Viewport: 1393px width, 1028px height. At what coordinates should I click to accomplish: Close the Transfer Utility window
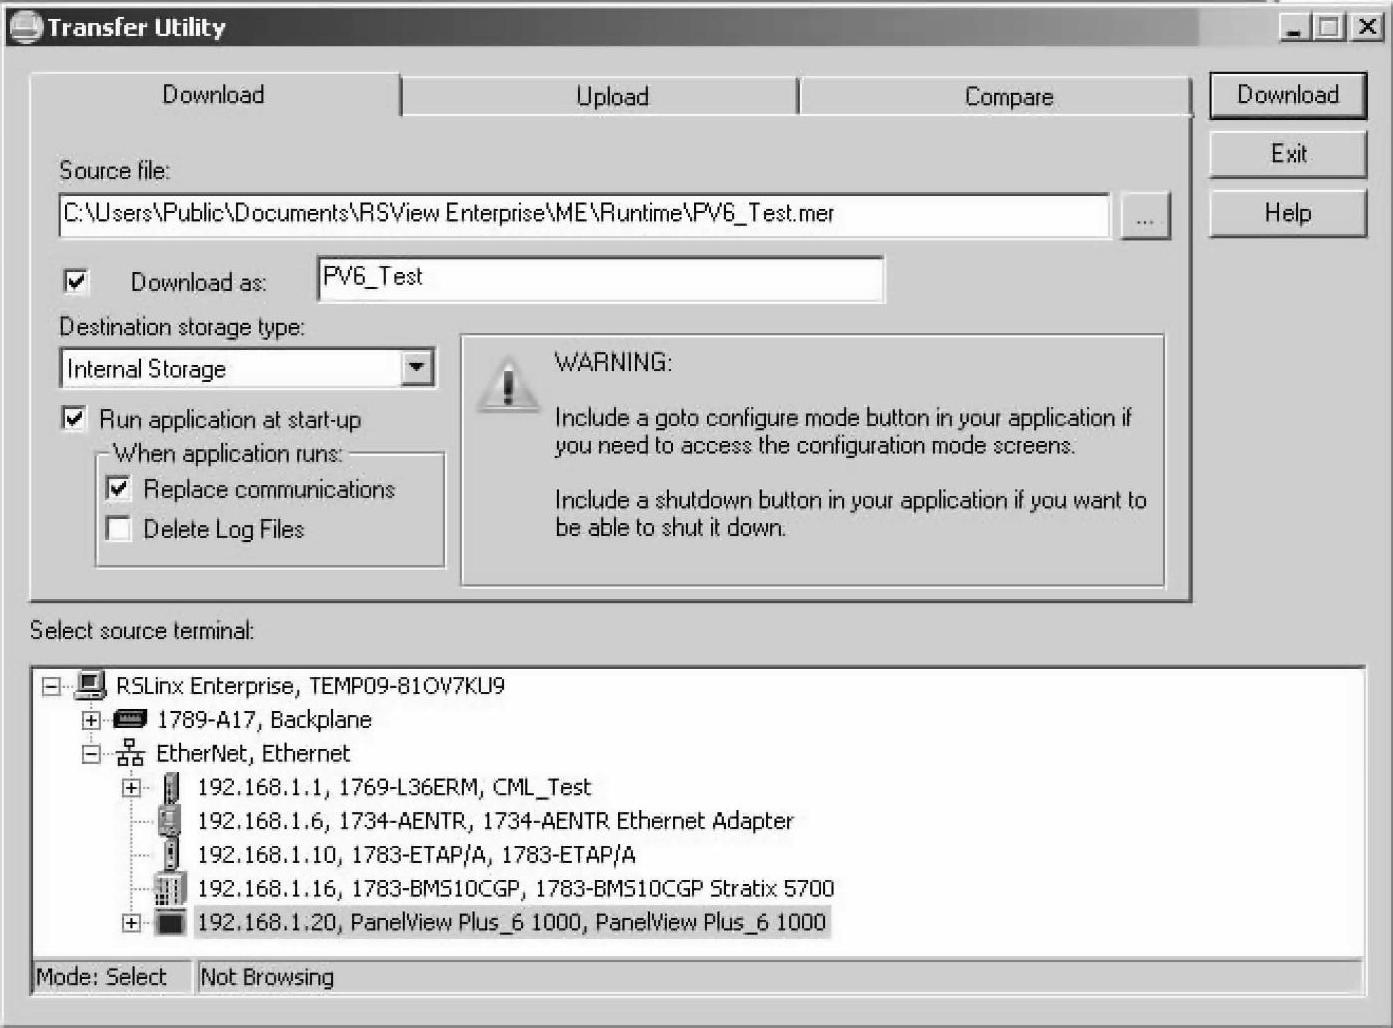pyautogui.click(x=1366, y=27)
